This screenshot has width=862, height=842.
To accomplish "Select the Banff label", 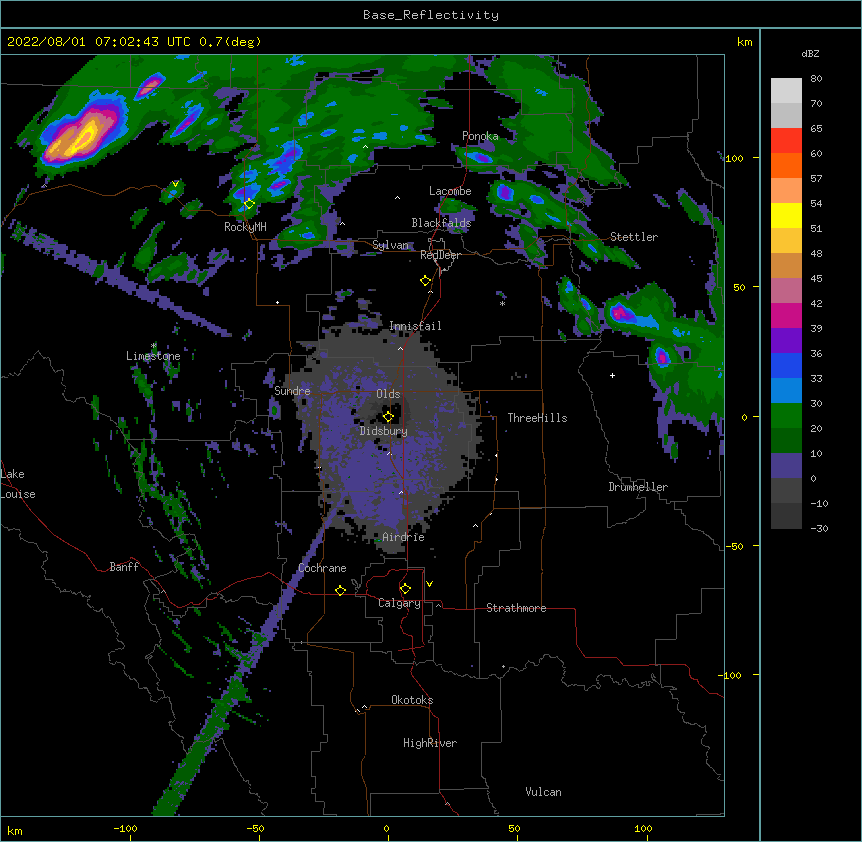I will pos(124,567).
